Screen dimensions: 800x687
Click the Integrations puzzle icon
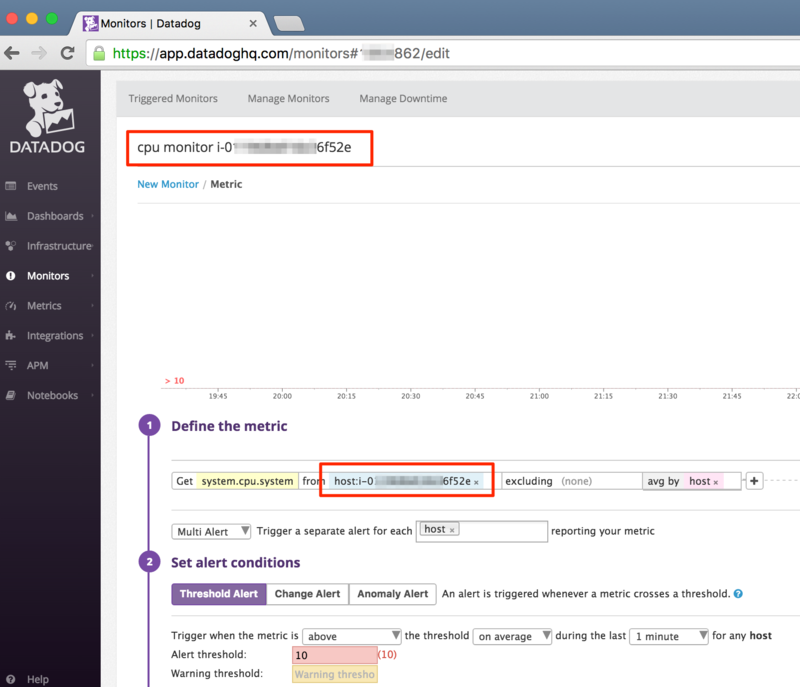(11, 336)
